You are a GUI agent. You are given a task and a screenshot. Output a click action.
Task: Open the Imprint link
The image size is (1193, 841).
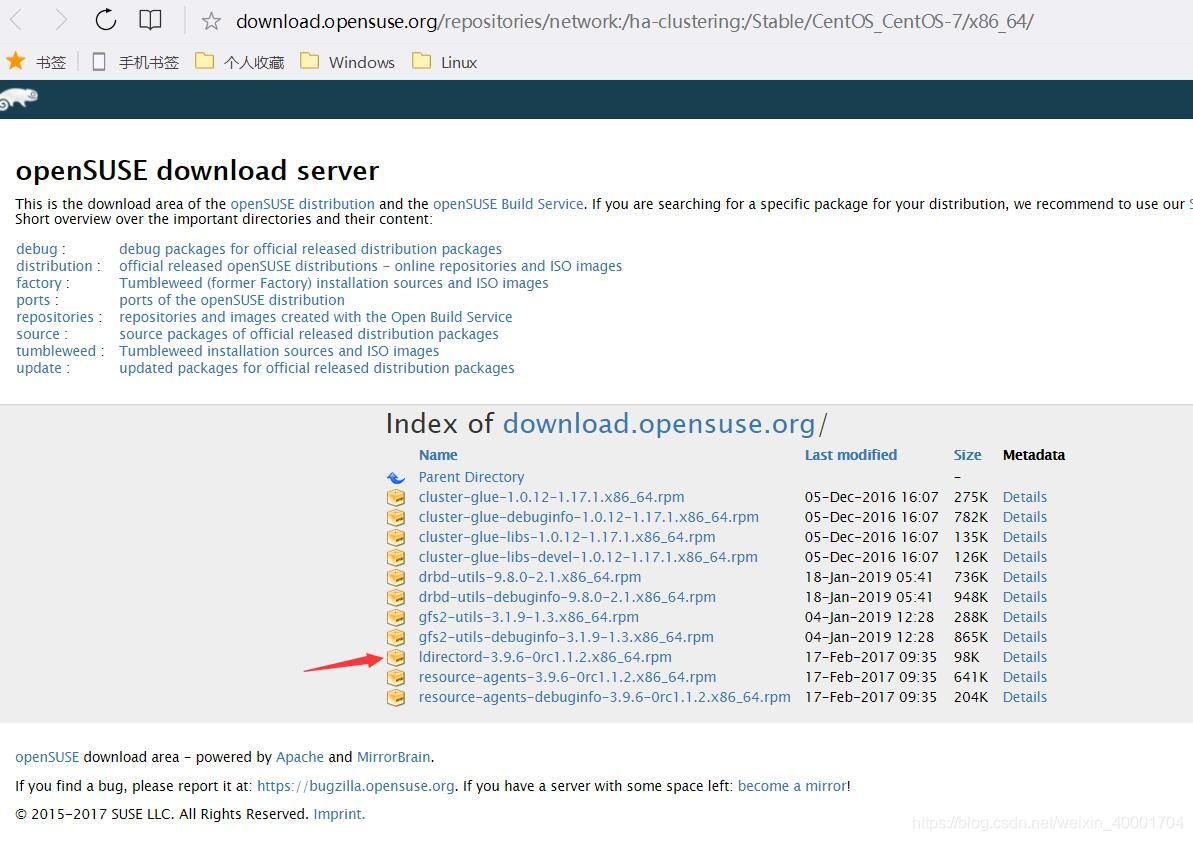coord(338,814)
